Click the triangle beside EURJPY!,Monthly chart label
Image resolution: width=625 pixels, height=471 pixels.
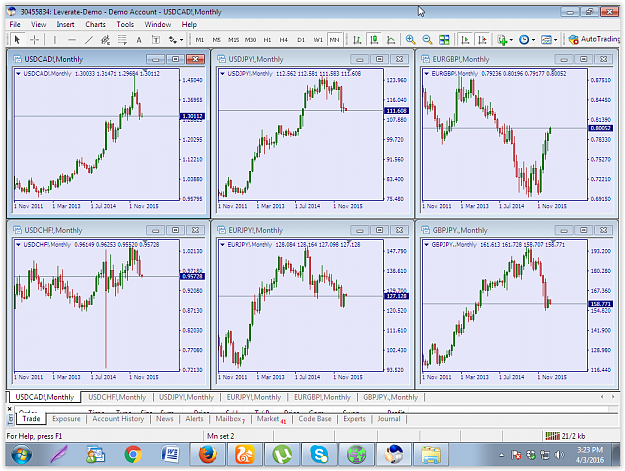point(222,244)
